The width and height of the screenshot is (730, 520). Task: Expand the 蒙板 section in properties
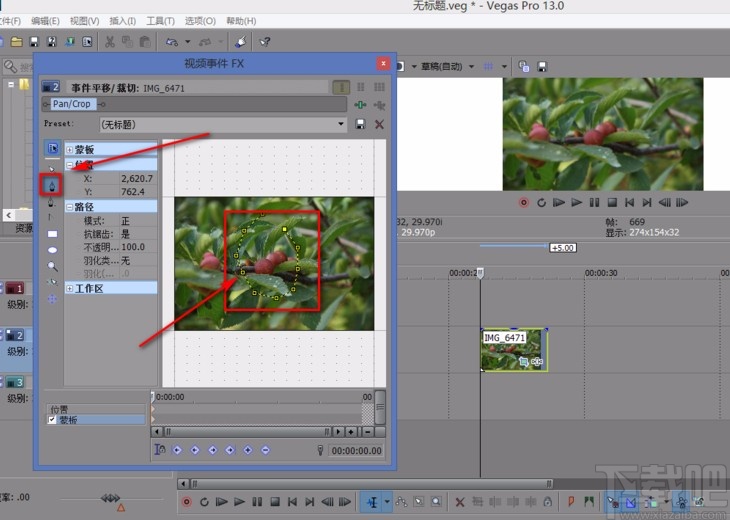point(70,149)
